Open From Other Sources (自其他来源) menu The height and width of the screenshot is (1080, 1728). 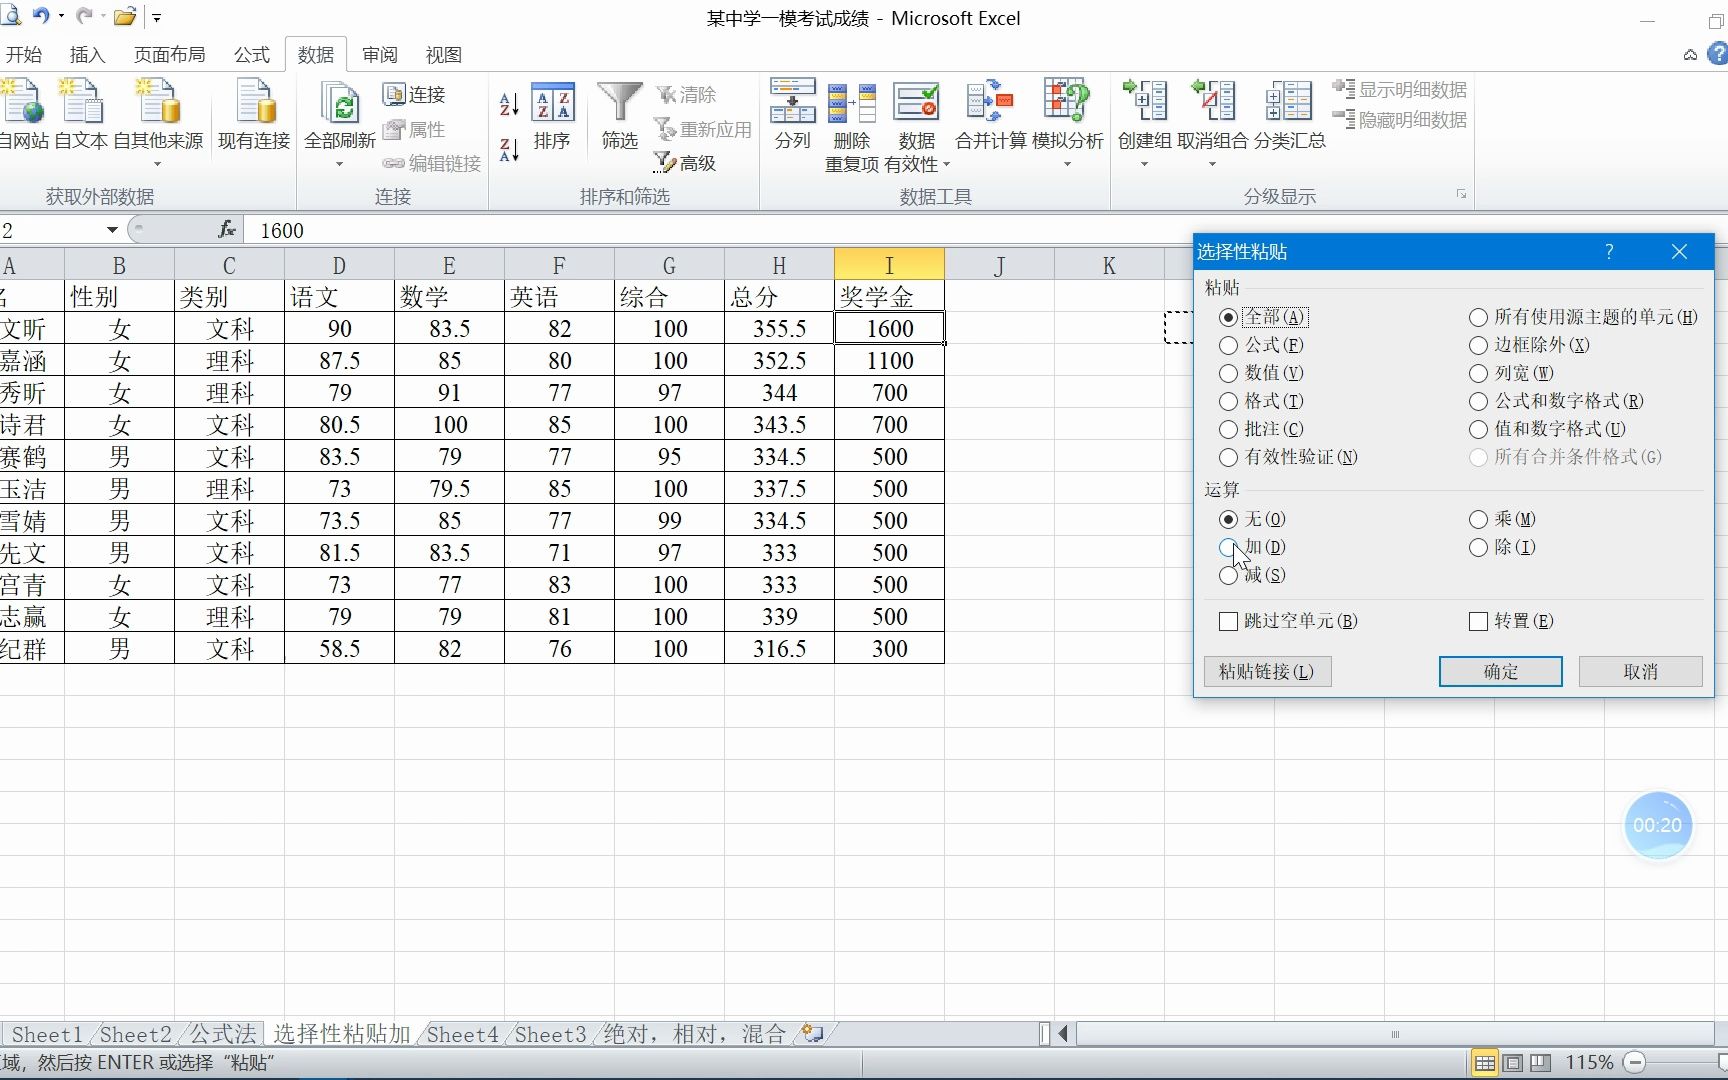[158, 120]
